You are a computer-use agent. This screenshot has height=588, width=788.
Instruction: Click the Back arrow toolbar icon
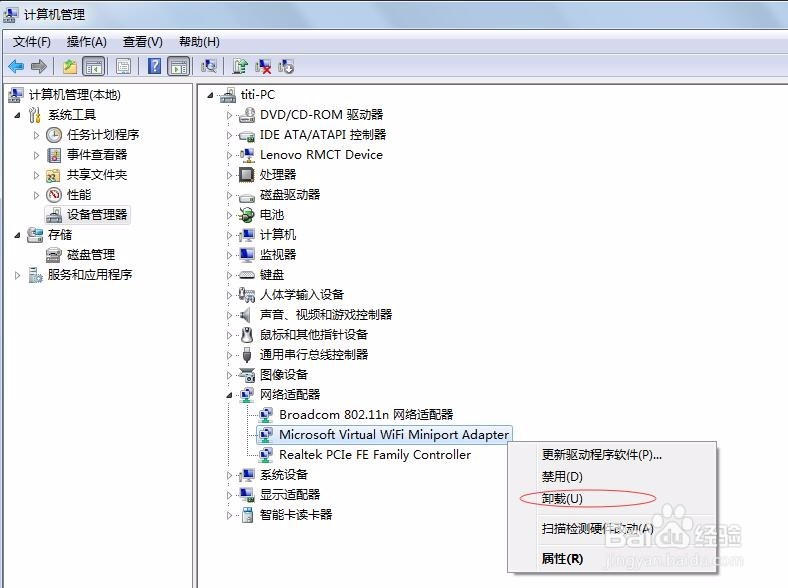point(16,66)
